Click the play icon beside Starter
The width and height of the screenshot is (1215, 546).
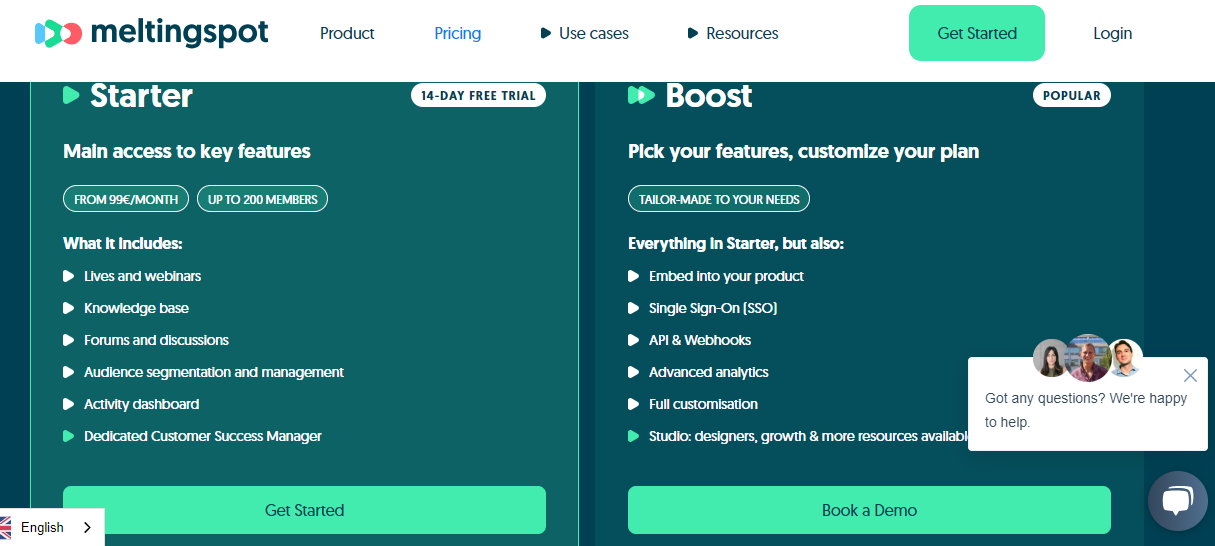click(x=71, y=95)
